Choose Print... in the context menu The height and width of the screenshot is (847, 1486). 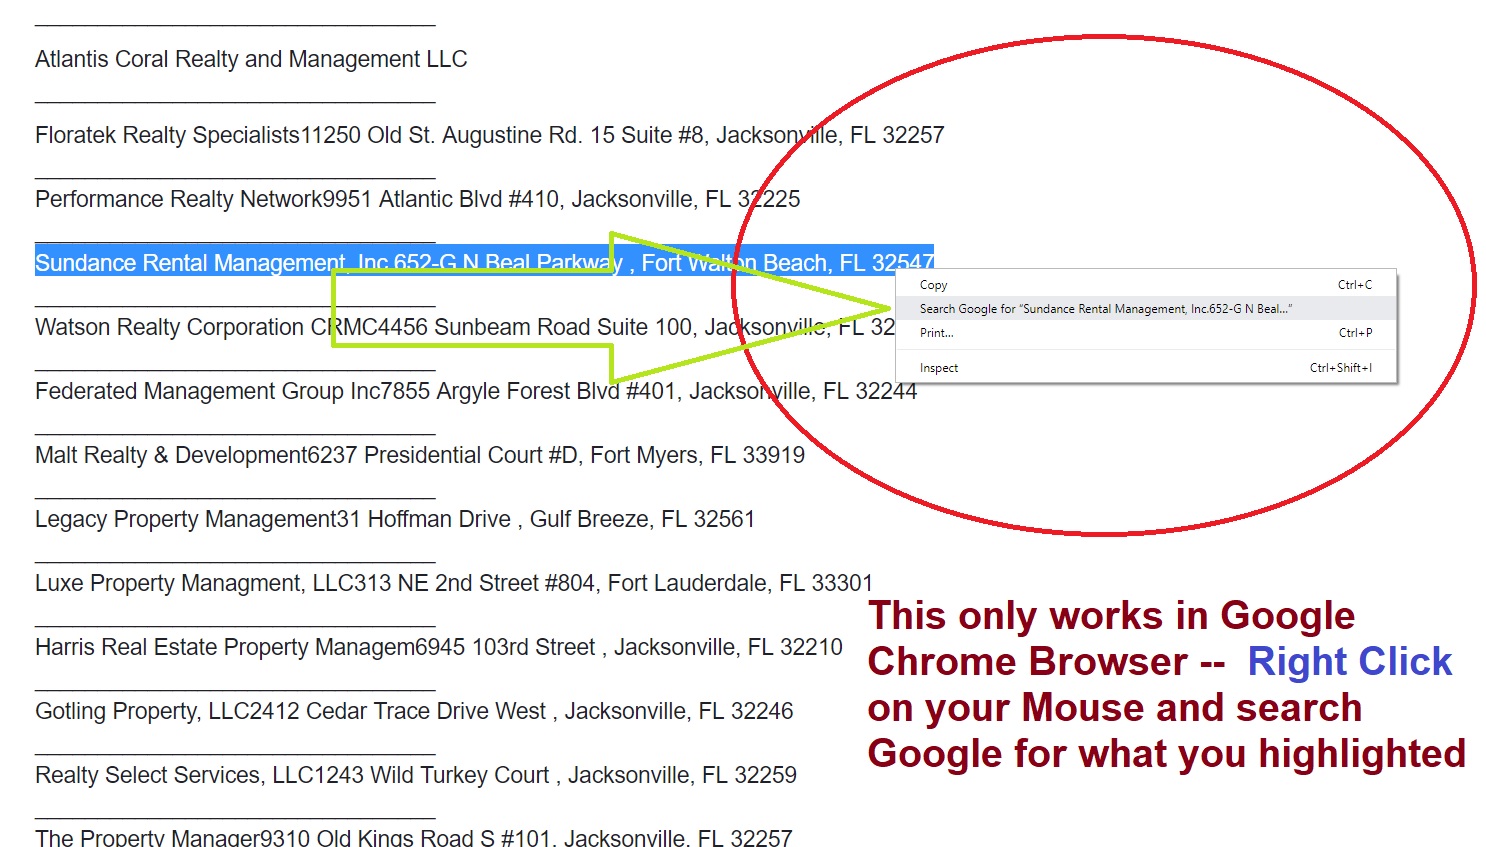(x=1145, y=333)
